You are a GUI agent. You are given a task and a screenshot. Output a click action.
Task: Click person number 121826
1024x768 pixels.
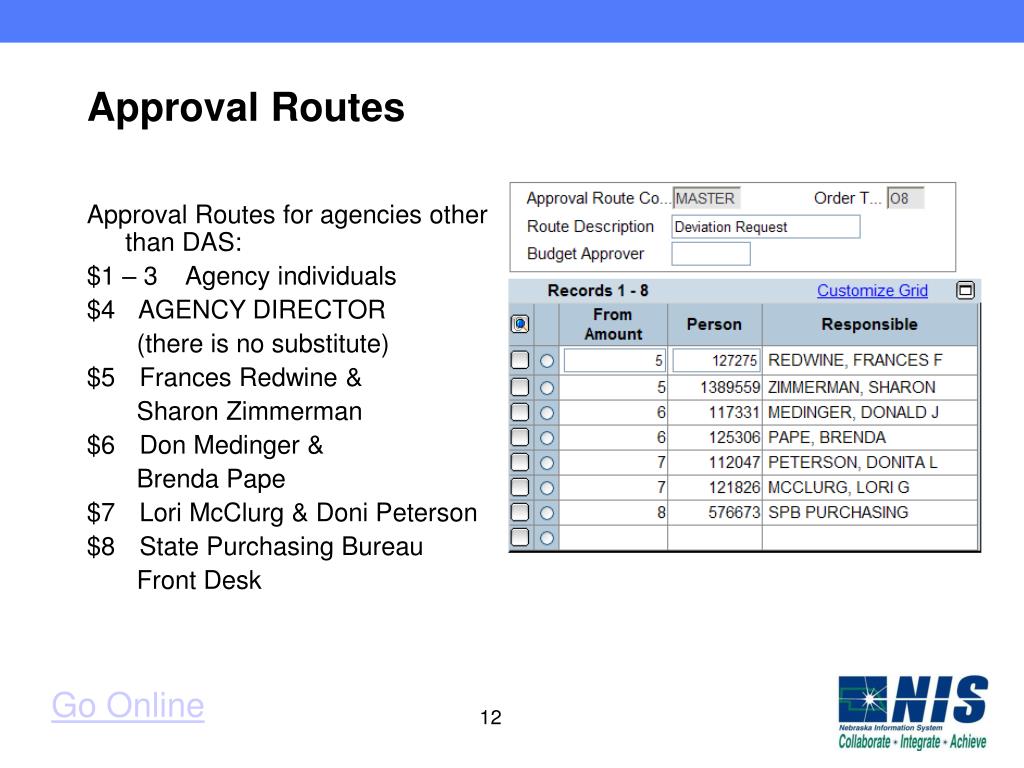[x=734, y=488]
